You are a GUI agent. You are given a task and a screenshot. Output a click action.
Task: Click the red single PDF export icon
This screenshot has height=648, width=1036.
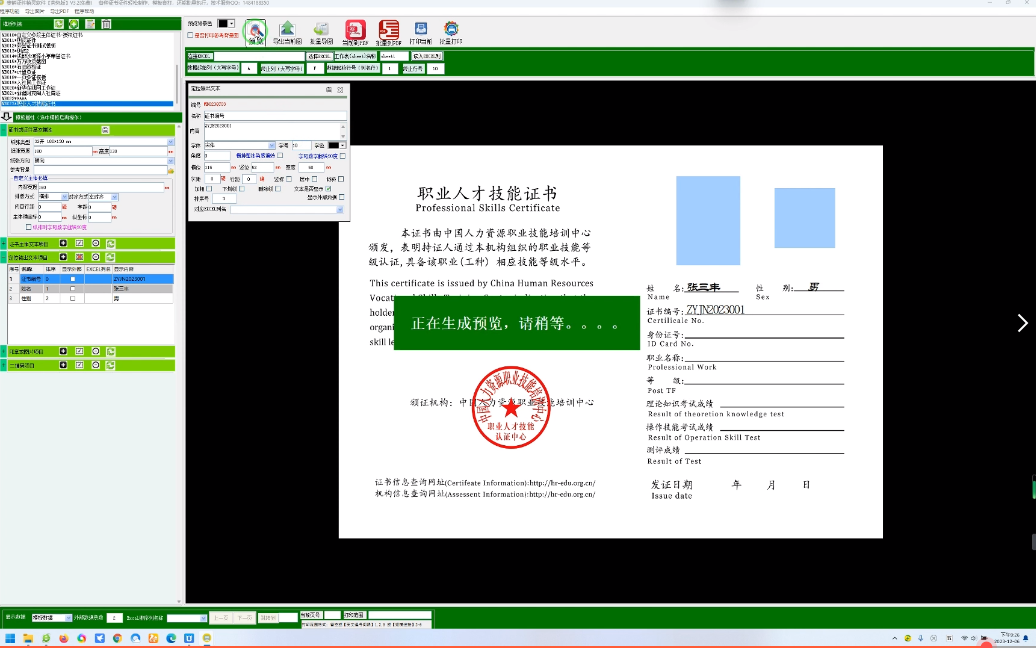(355, 32)
